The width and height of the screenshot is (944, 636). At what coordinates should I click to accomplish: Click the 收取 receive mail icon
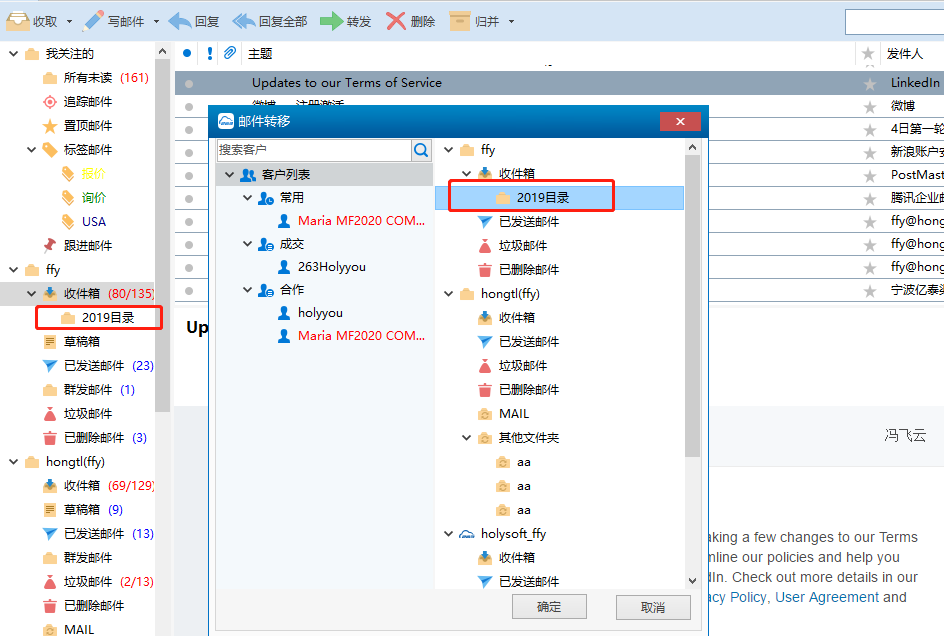point(18,21)
